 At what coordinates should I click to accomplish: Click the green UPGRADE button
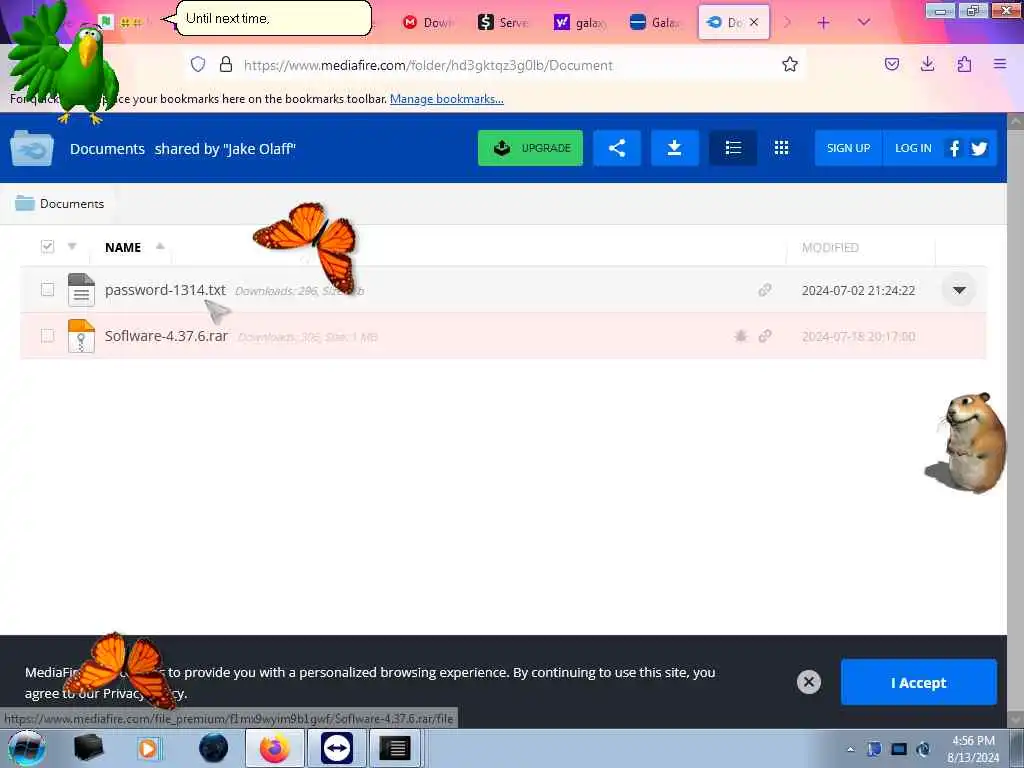530,148
